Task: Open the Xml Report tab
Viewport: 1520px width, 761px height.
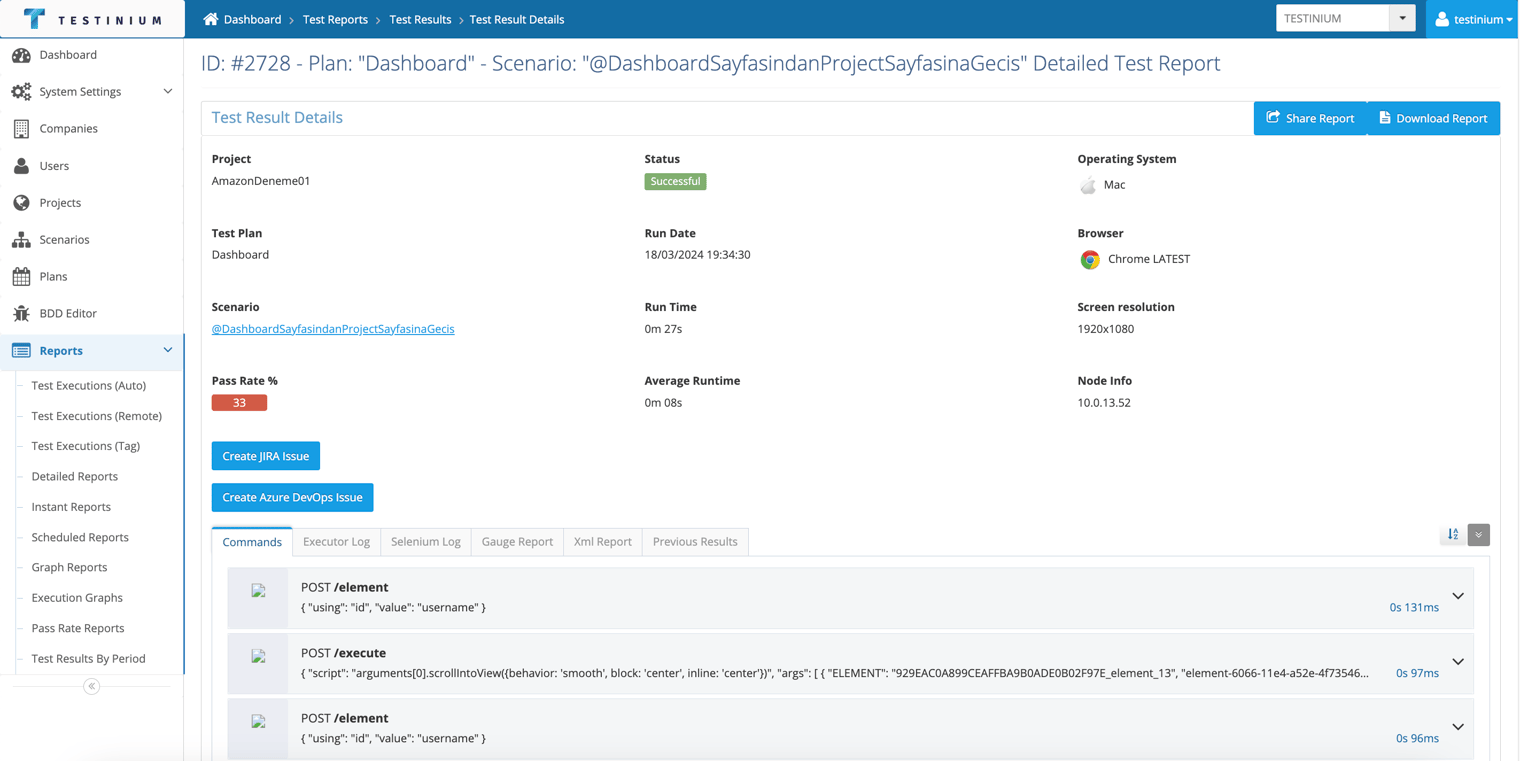Action: [603, 542]
